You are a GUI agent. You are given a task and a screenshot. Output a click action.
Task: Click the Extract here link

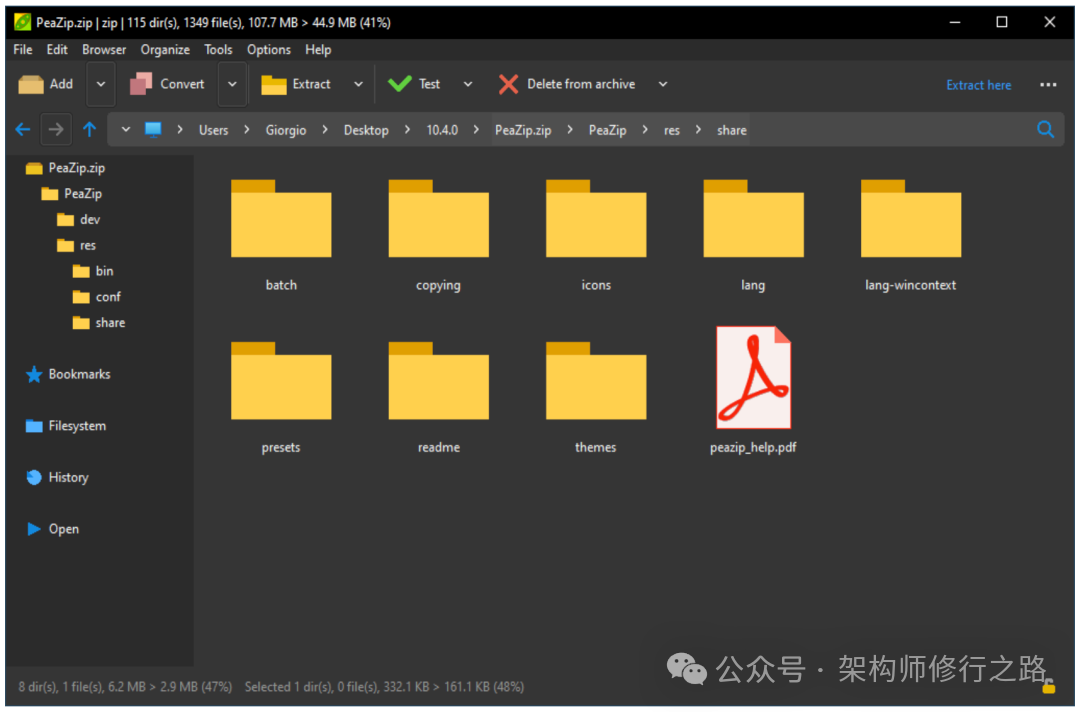point(978,85)
